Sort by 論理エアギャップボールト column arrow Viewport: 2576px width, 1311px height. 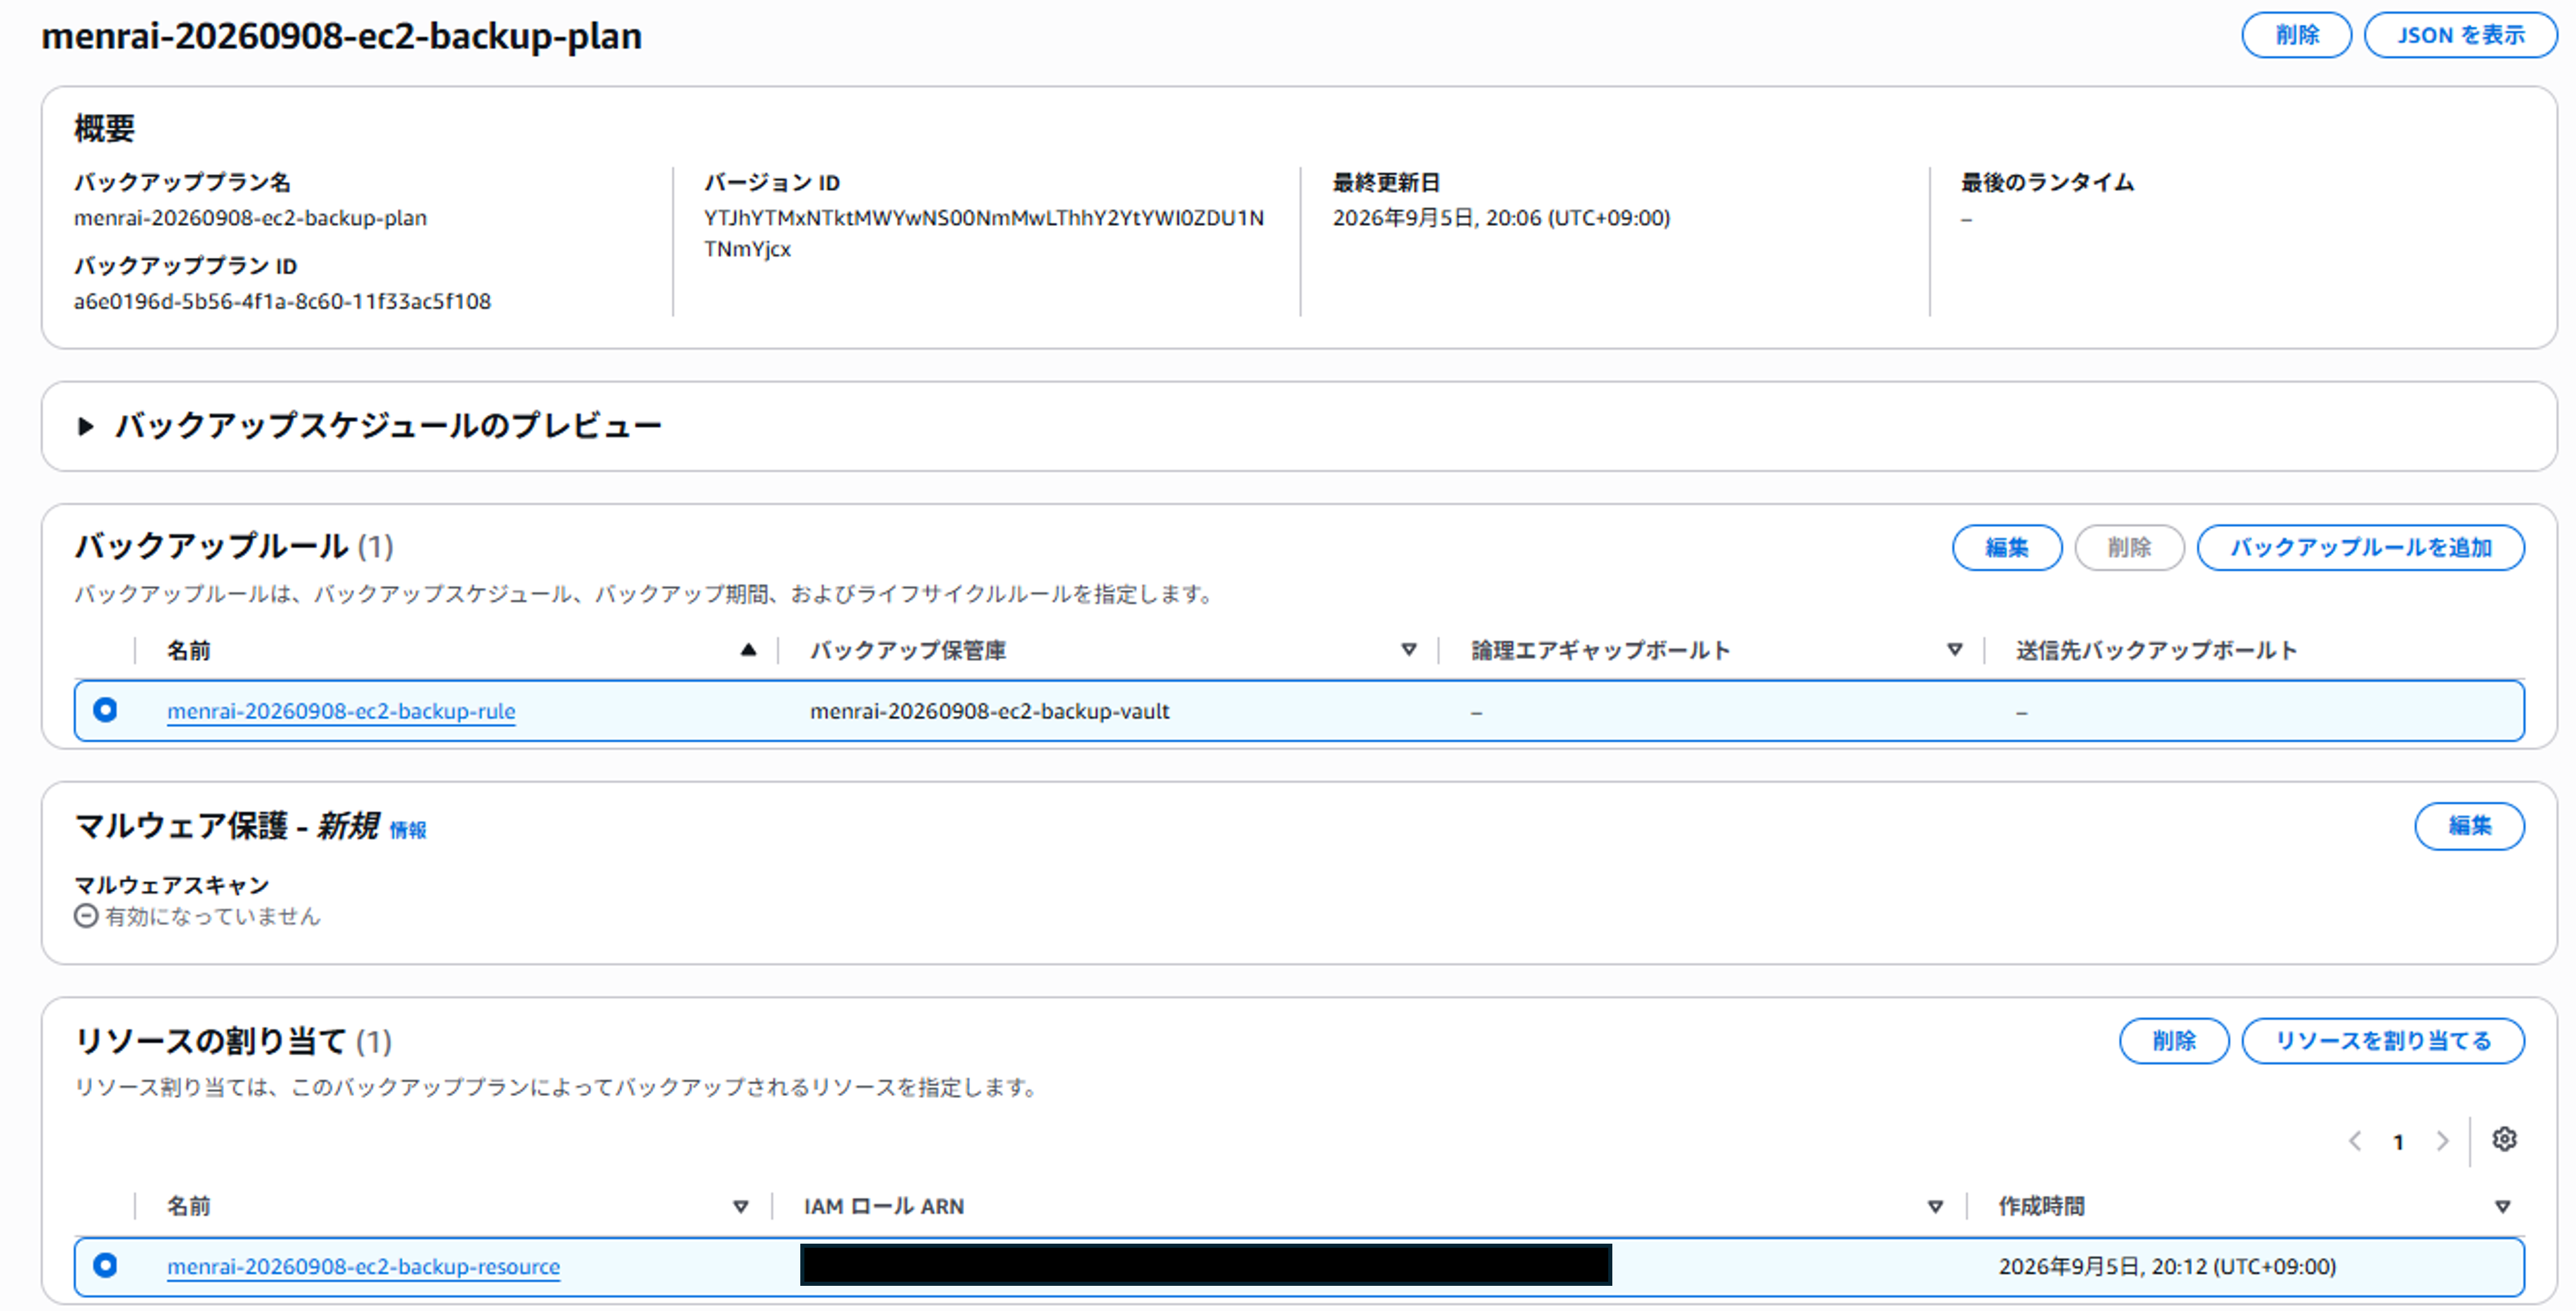[x=1954, y=650]
